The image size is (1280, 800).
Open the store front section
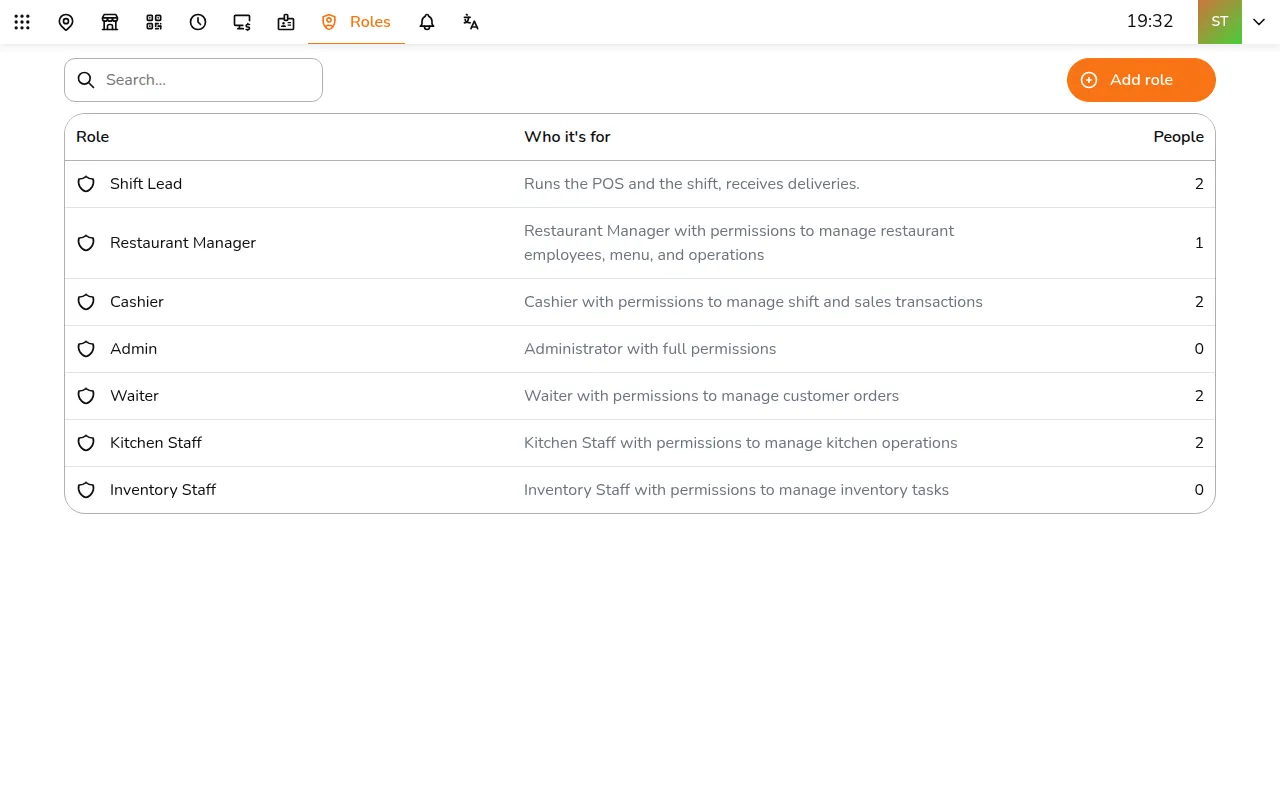coord(110,22)
